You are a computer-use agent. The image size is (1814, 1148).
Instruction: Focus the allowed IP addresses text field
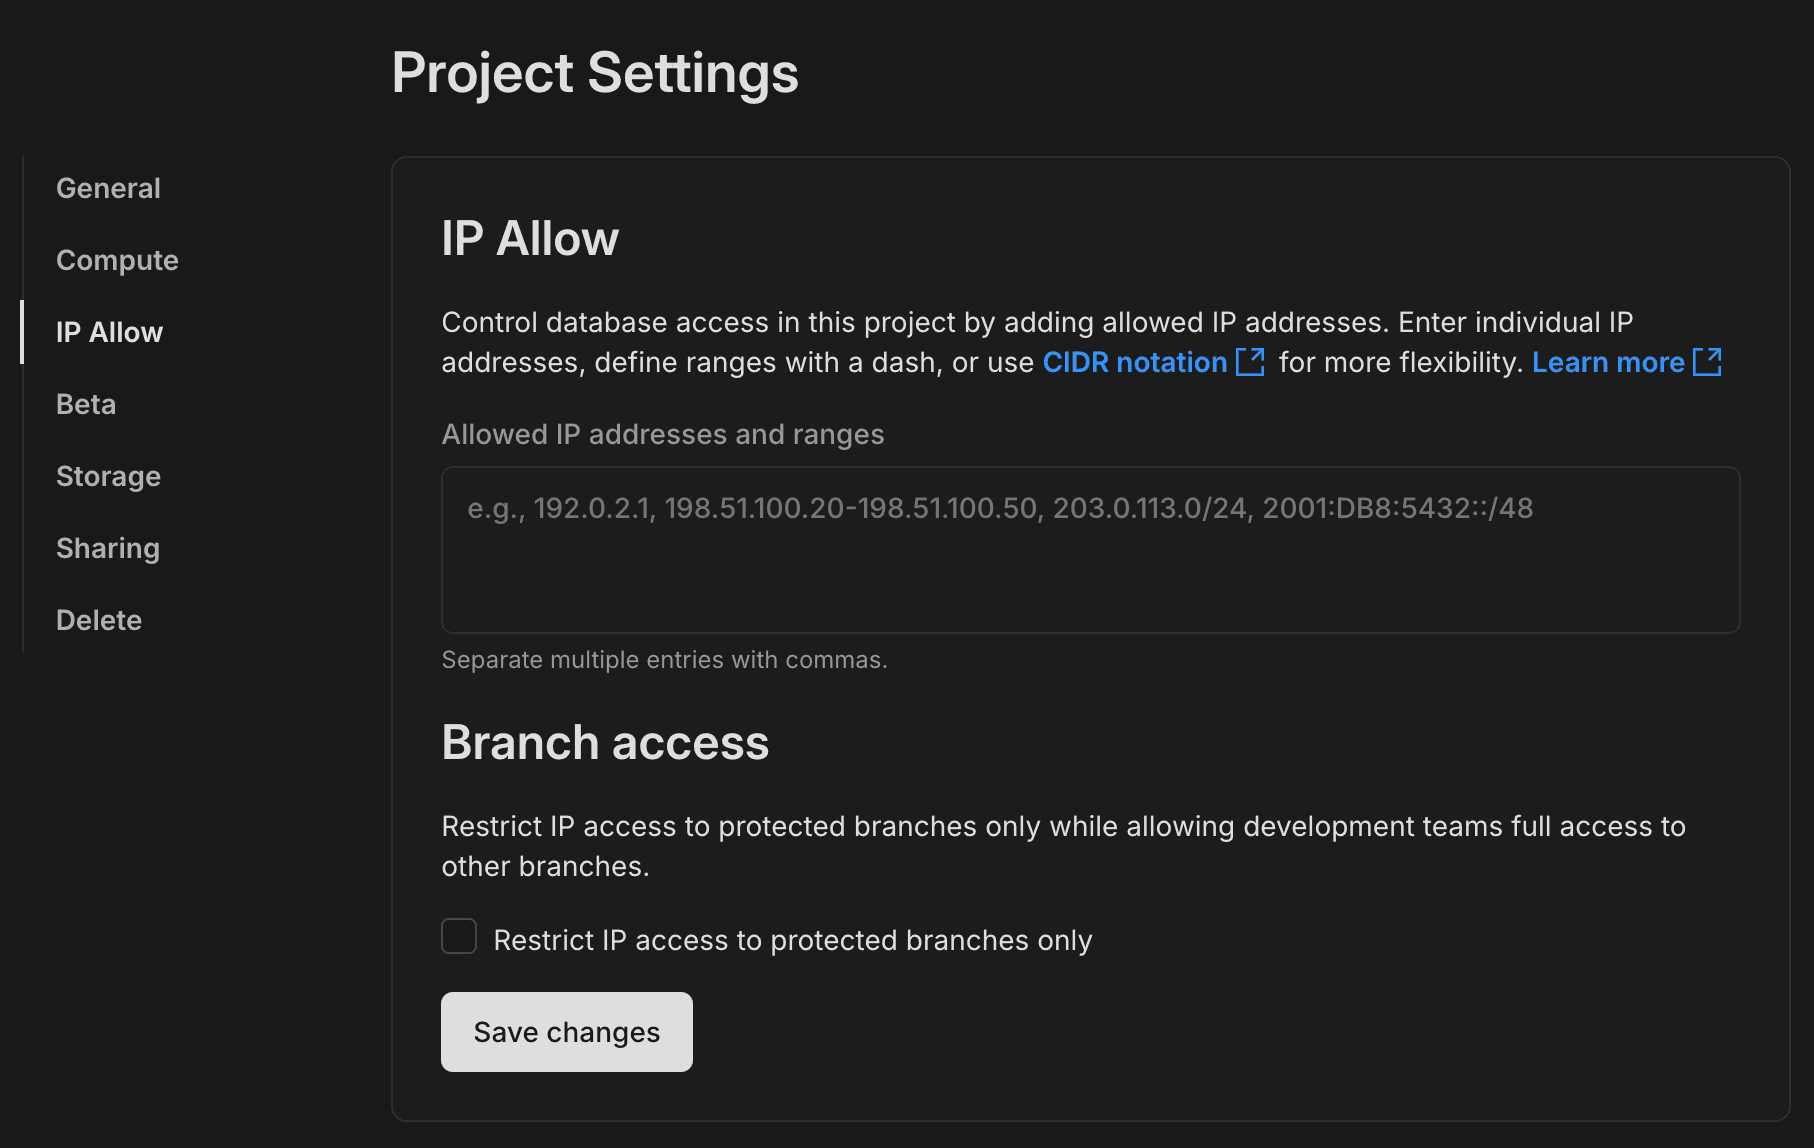point(1090,550)
